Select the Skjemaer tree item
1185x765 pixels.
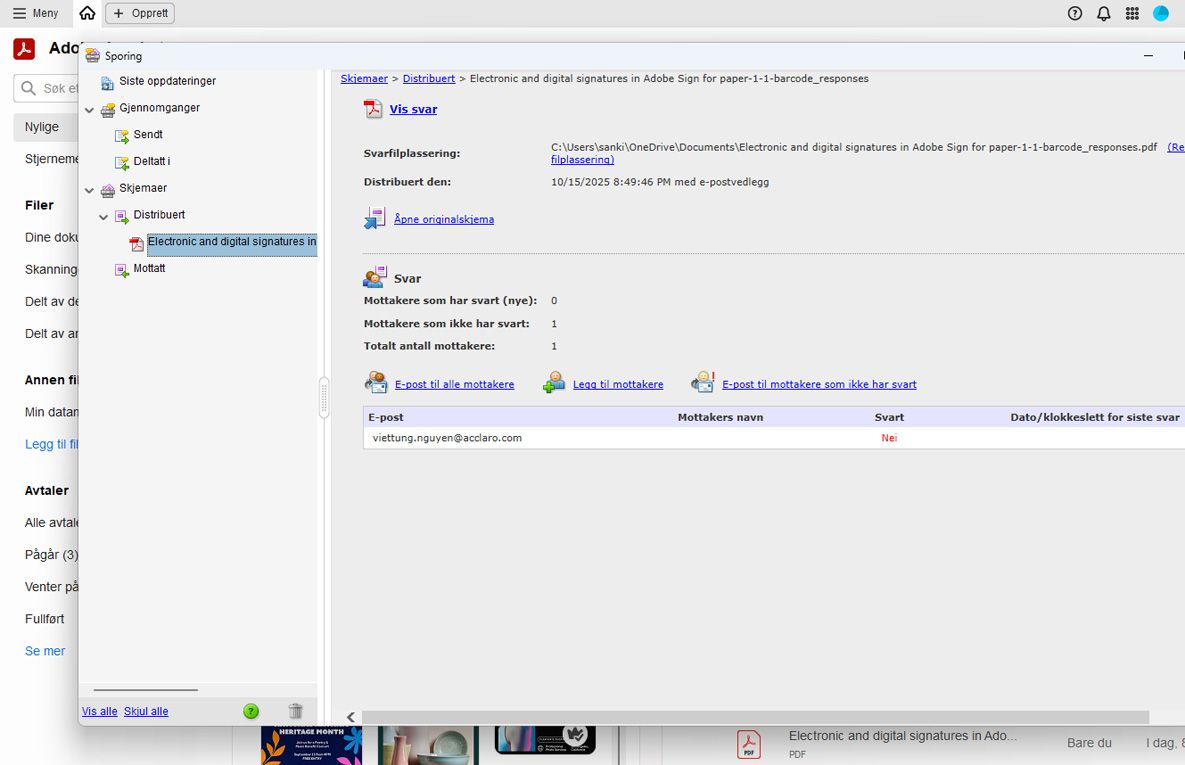(x=143, y=187)
